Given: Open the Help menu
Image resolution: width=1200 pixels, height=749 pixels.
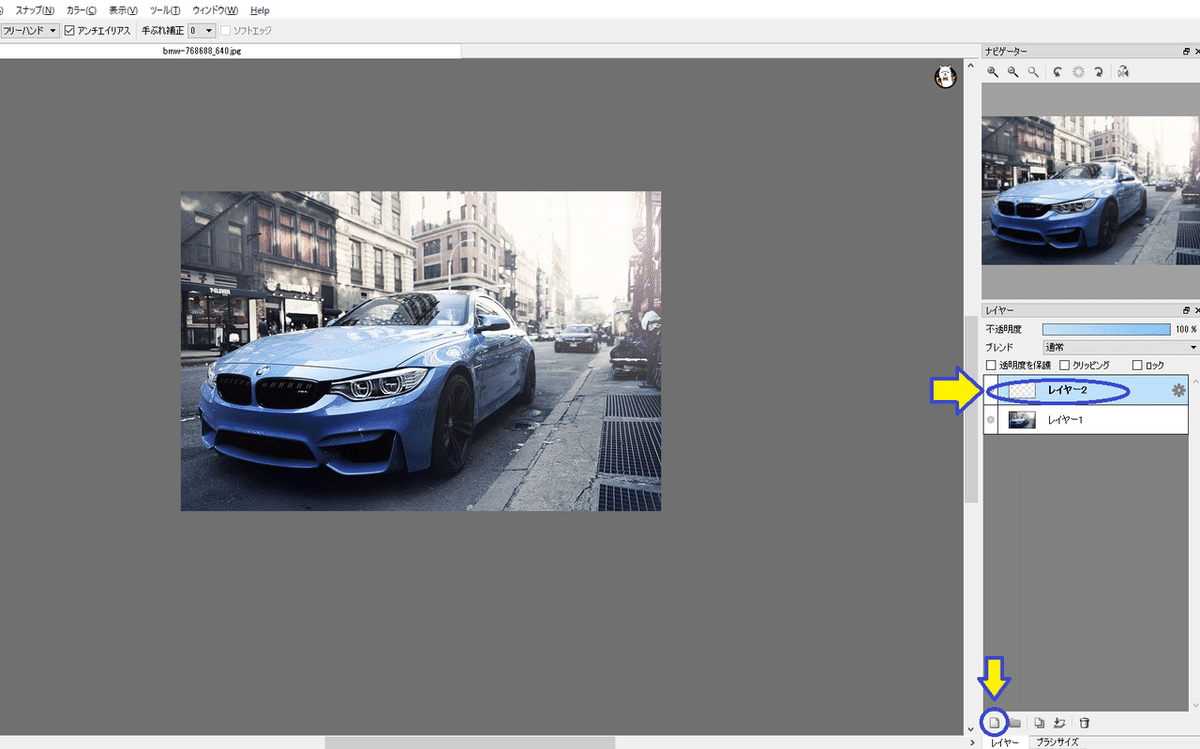Looking at the screenshot, I should [260, 10].
